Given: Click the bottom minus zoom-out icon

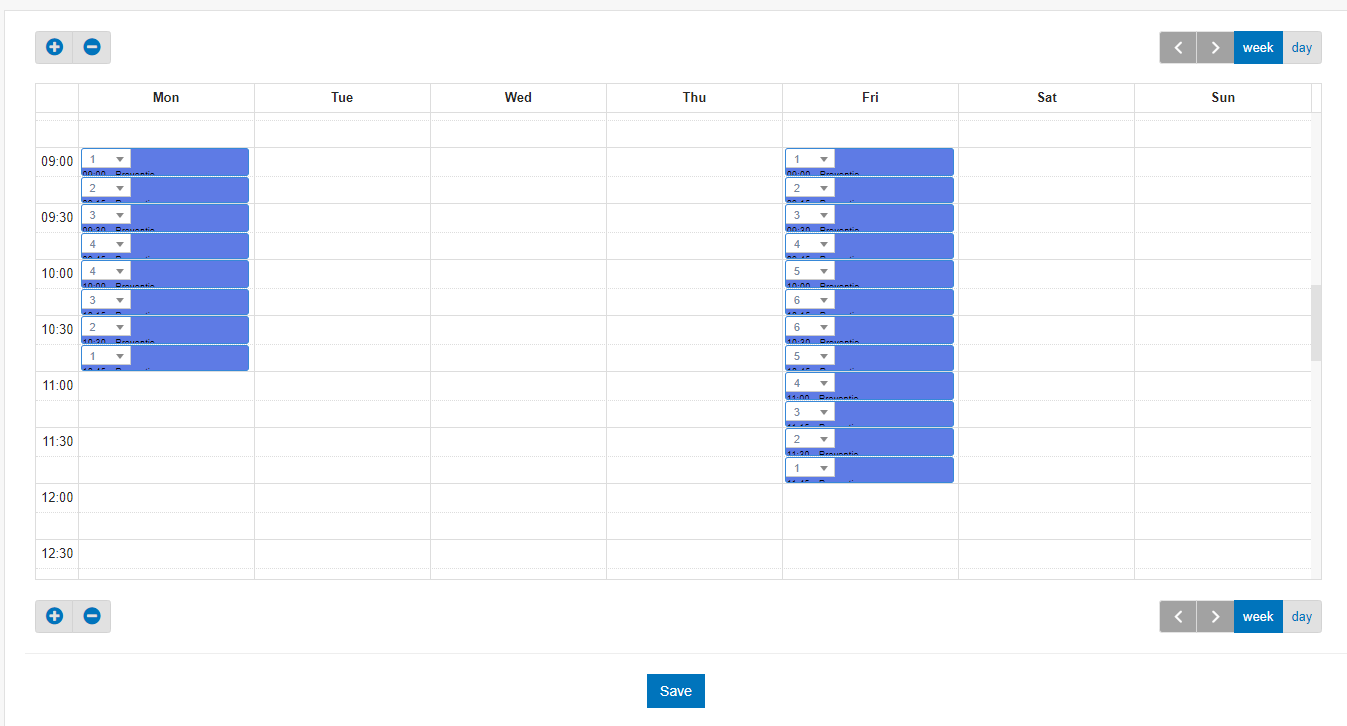Looking at the screenshot, I should point(92,616).
